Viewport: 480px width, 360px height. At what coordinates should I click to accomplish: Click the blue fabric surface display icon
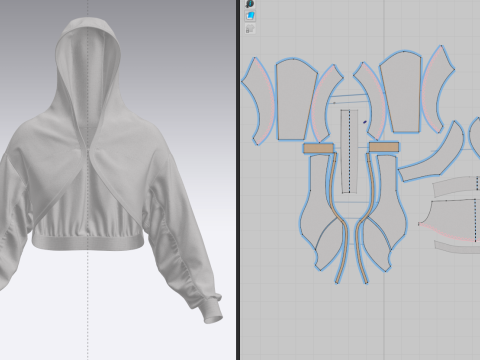(x=250, y=16)
